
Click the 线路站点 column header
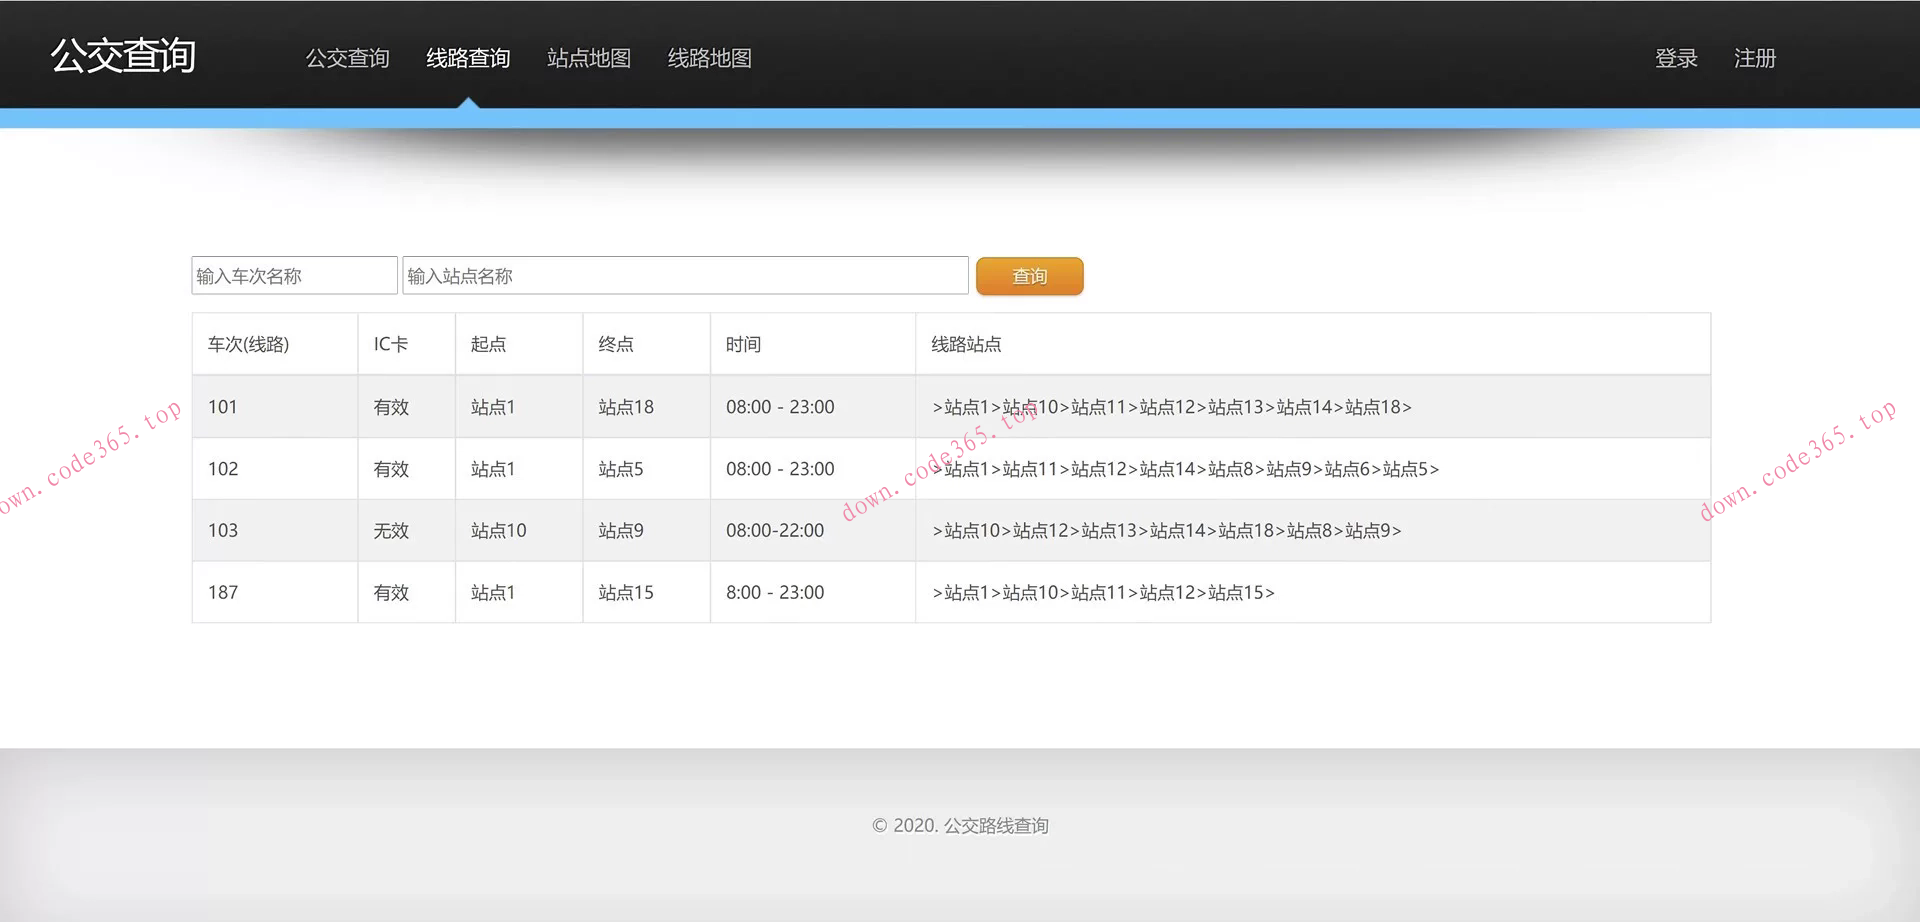966,345
